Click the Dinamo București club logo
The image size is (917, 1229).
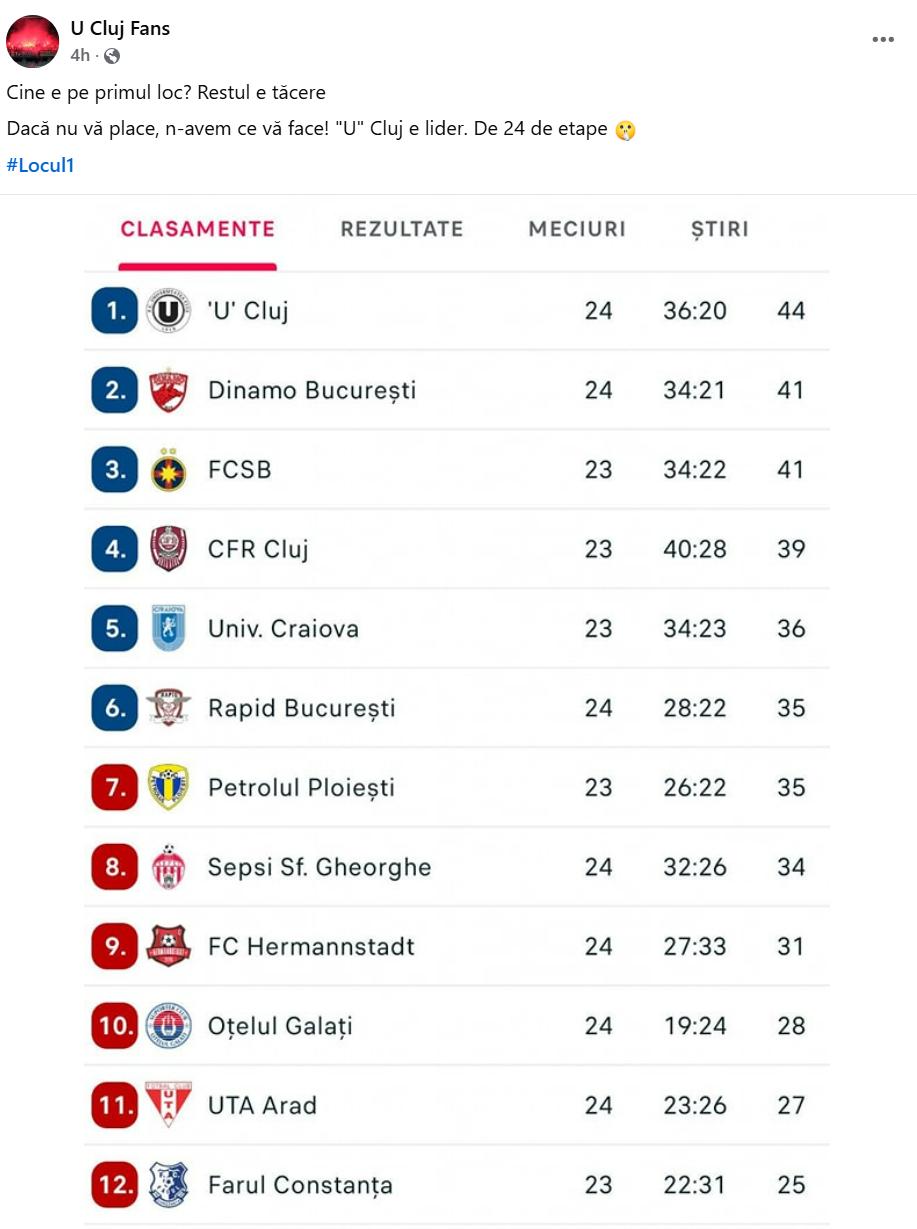(x=168, y=390)
